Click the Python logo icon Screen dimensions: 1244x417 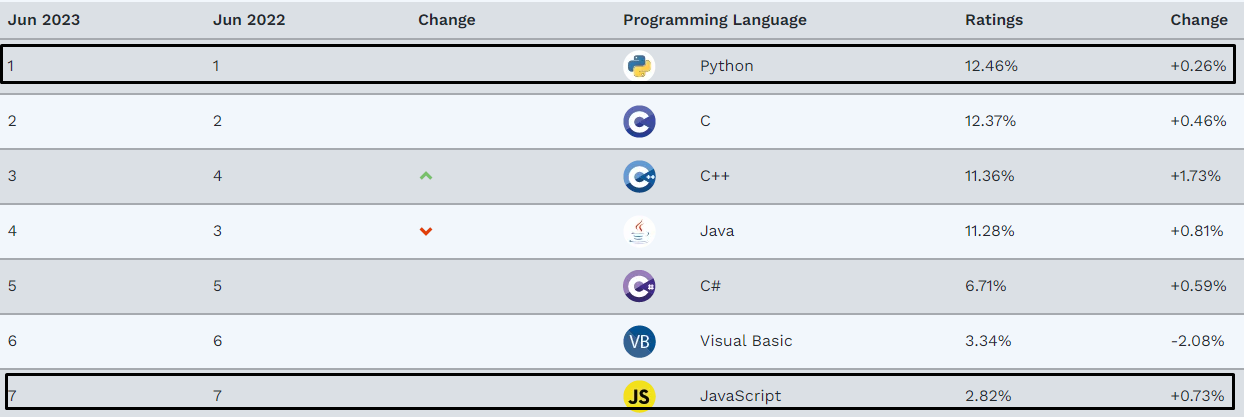639,66
